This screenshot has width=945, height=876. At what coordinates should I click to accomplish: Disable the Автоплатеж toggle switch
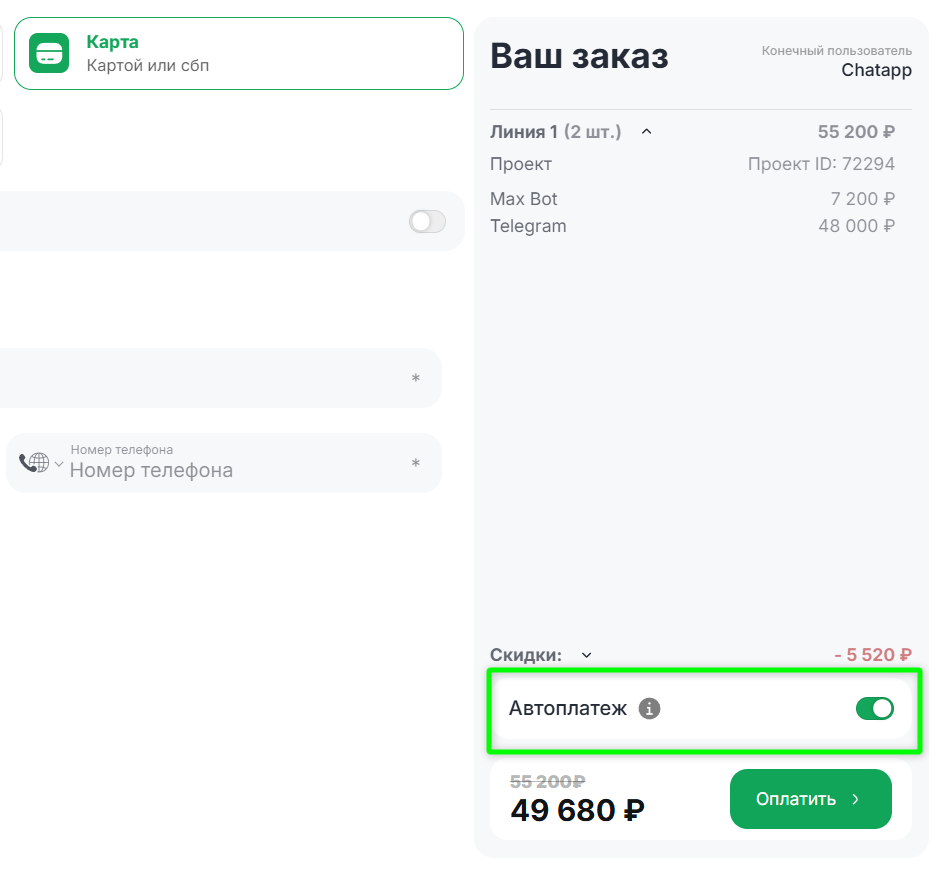[x=874, y=709]
